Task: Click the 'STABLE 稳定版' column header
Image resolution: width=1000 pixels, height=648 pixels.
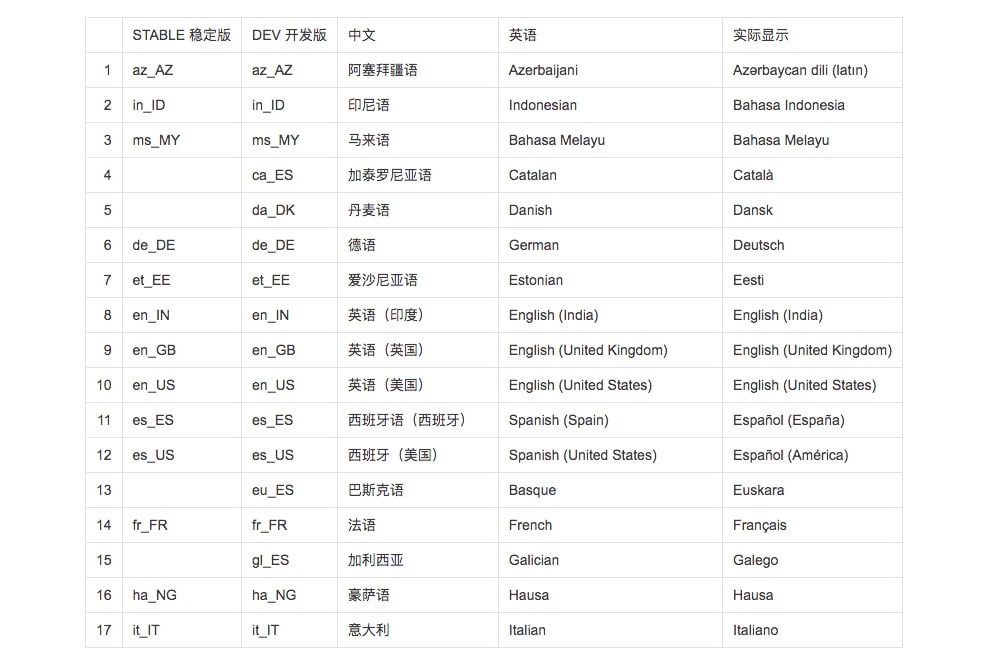Action: coord(182,35)
